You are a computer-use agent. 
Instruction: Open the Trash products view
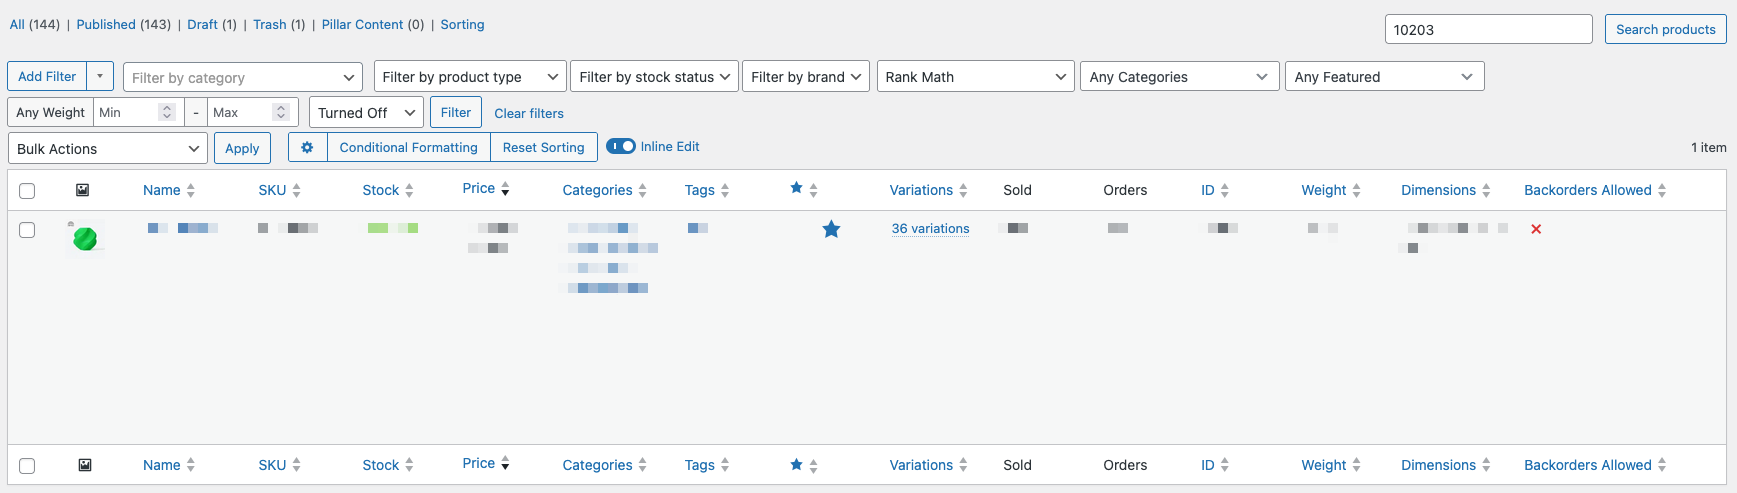269,24
